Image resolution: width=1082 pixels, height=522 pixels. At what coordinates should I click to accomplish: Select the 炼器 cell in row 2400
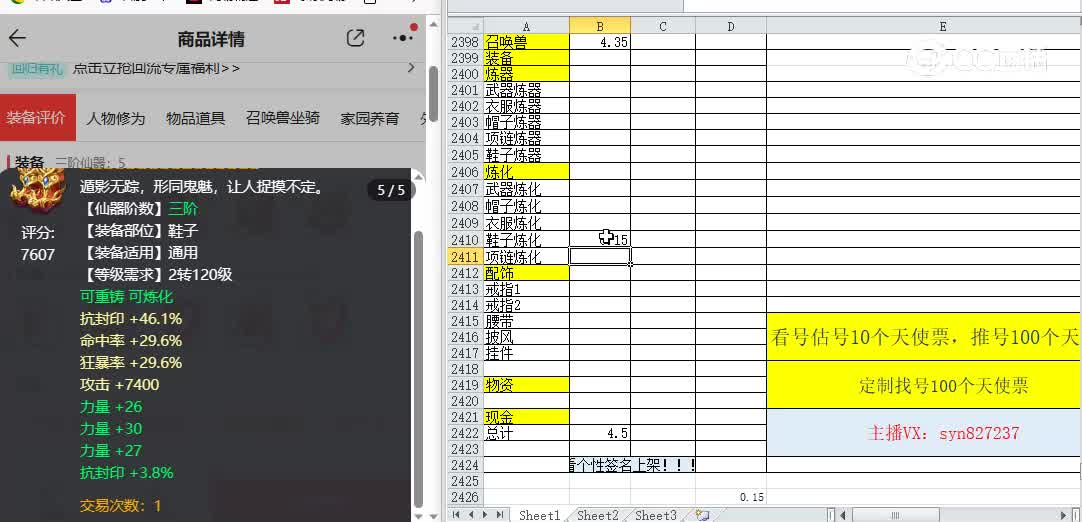click(x=527, y=73)
